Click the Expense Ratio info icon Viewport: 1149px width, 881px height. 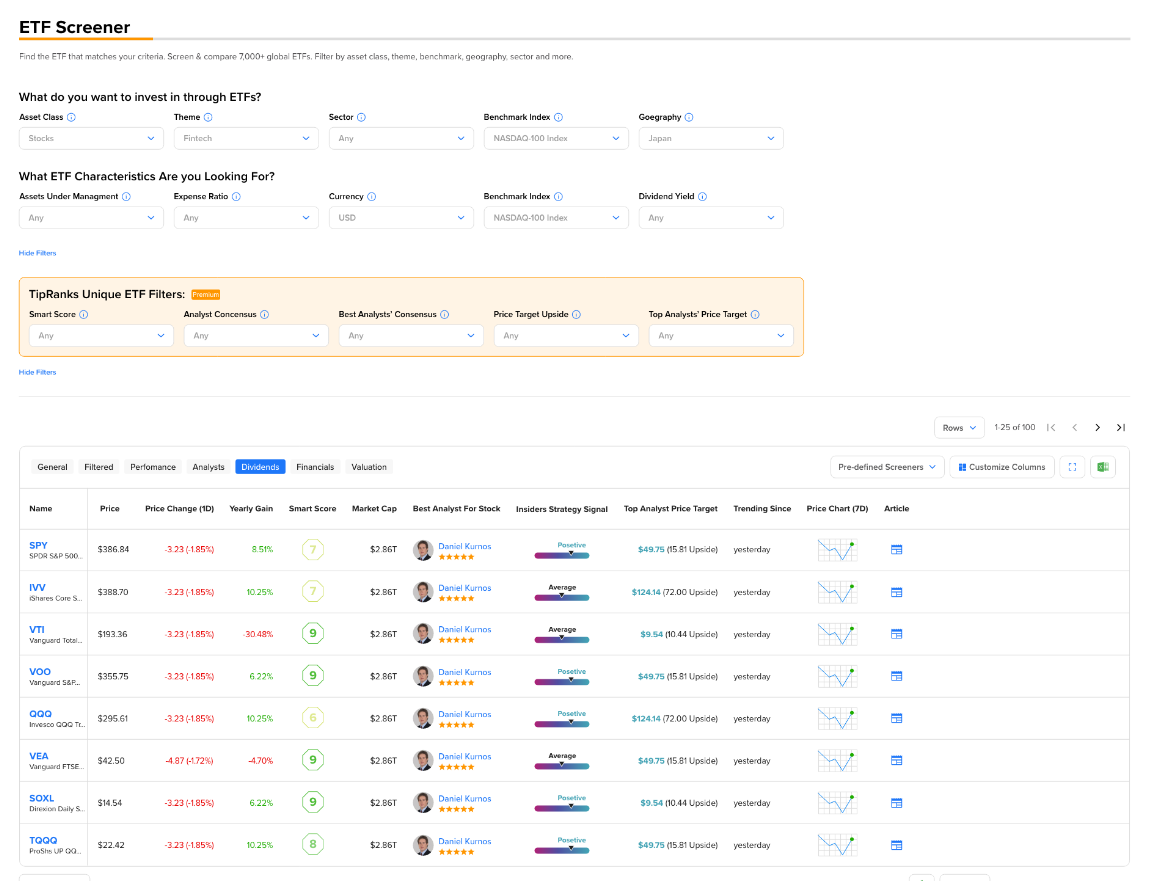[236, 196]
